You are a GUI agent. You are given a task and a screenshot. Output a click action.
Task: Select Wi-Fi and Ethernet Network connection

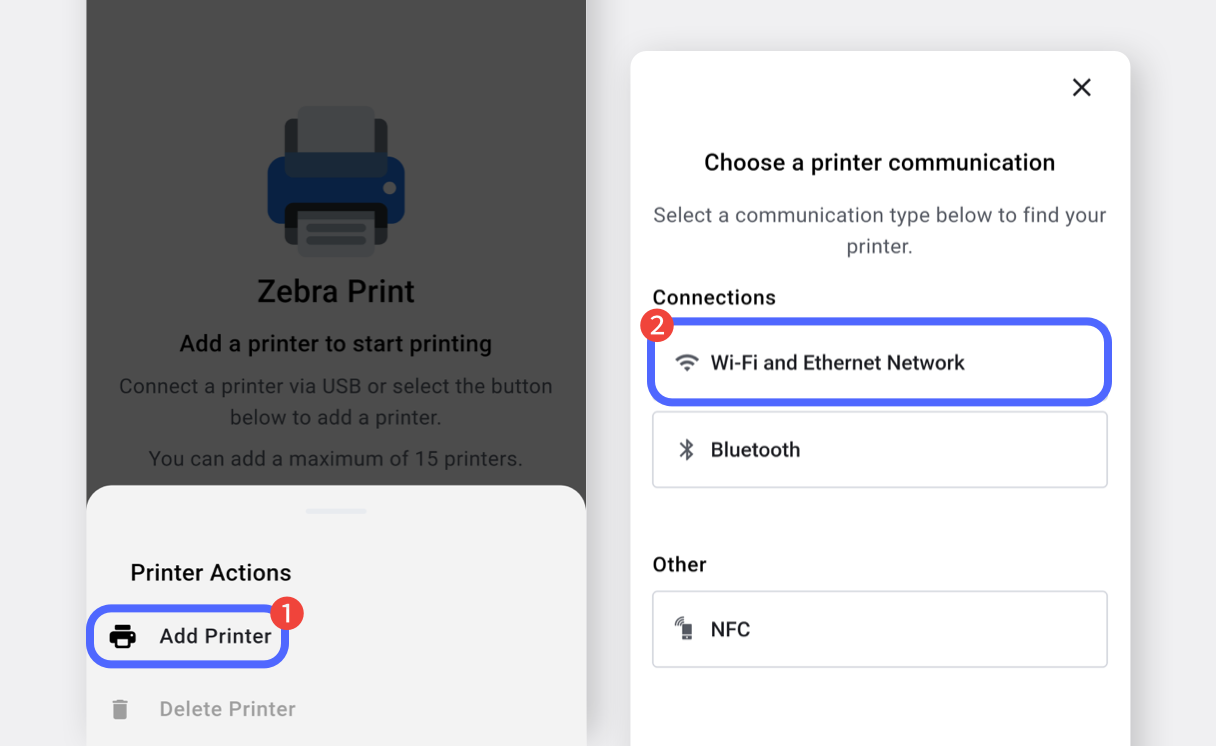coord(879,363)
